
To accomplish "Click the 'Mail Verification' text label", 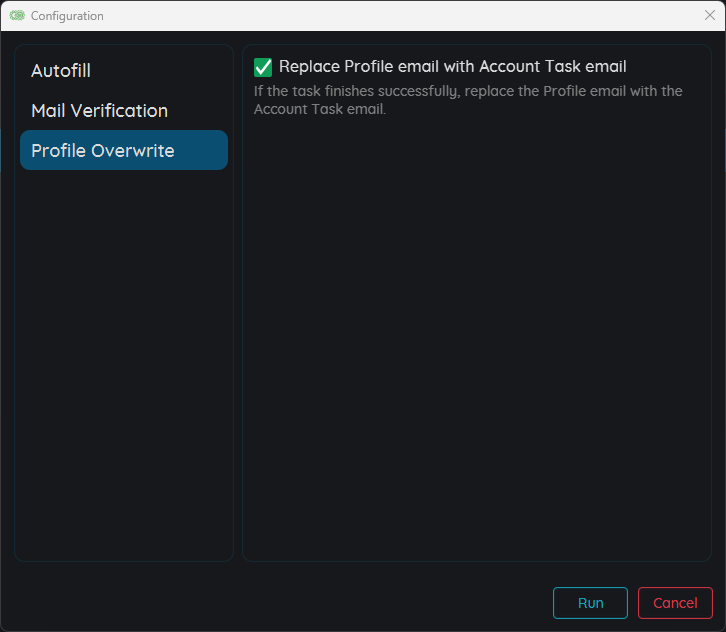I will (x=99, y=111).
